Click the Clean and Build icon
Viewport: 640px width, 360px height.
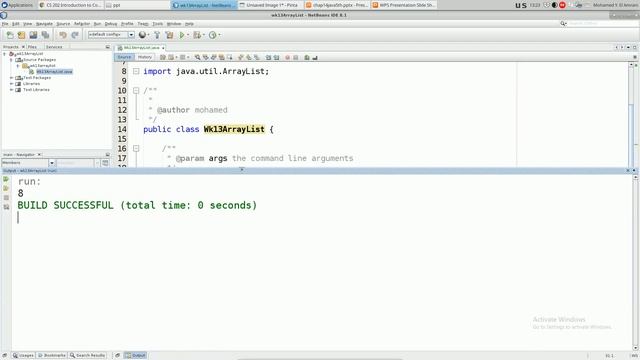[x=169, y=35]
